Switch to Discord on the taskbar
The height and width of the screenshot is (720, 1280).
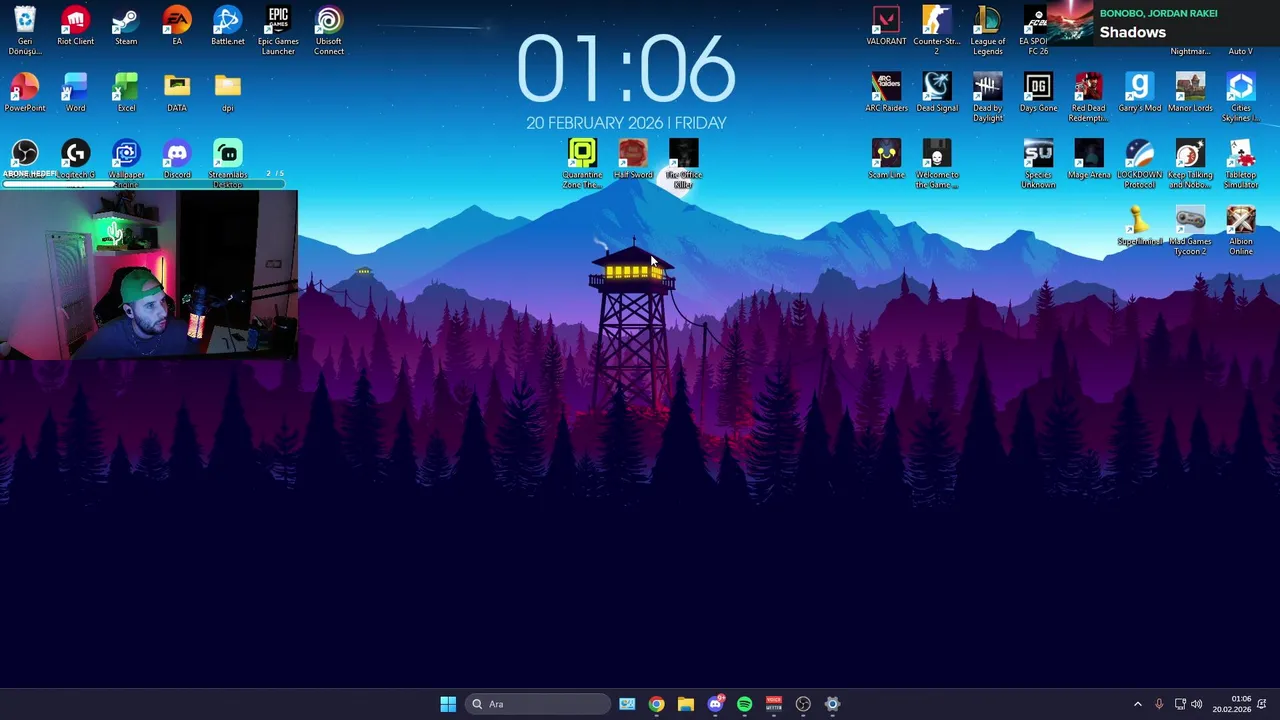pos(715,704)
